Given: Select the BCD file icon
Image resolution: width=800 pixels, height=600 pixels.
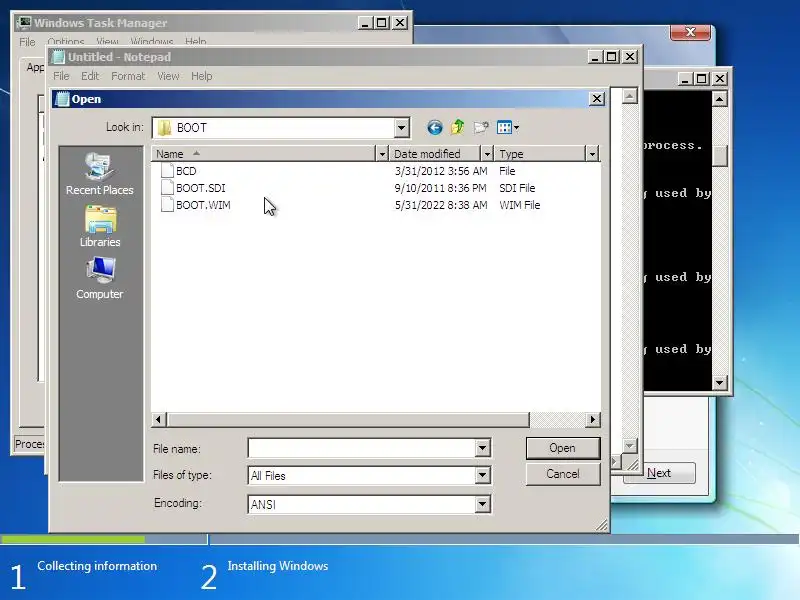Looking at the screenshot, I should (x=167, y=170).
